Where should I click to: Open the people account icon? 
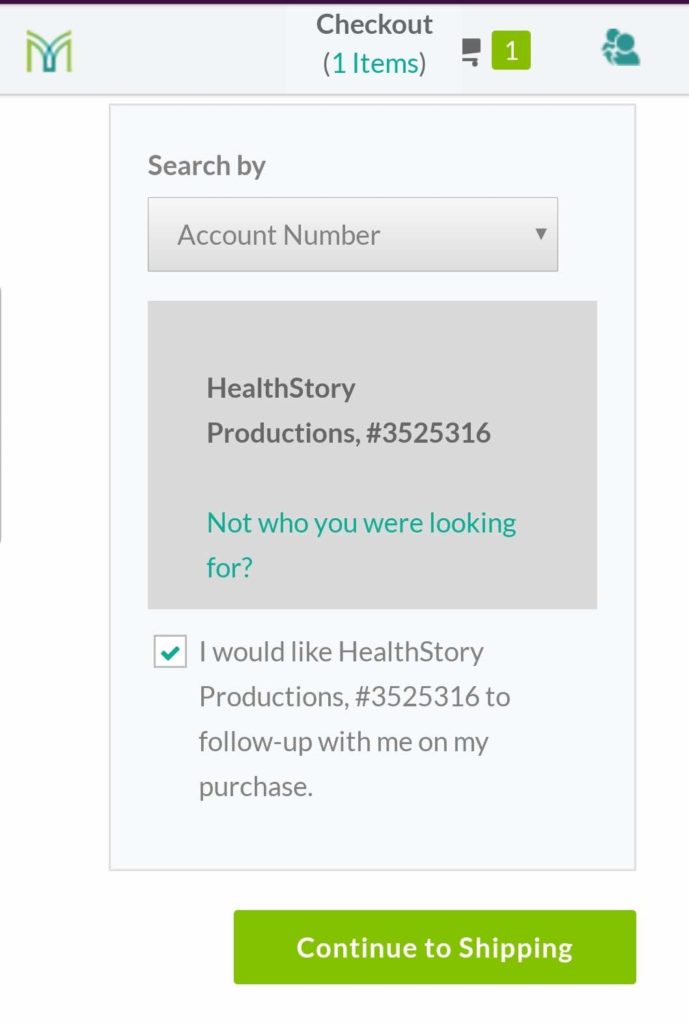(620, 47)
